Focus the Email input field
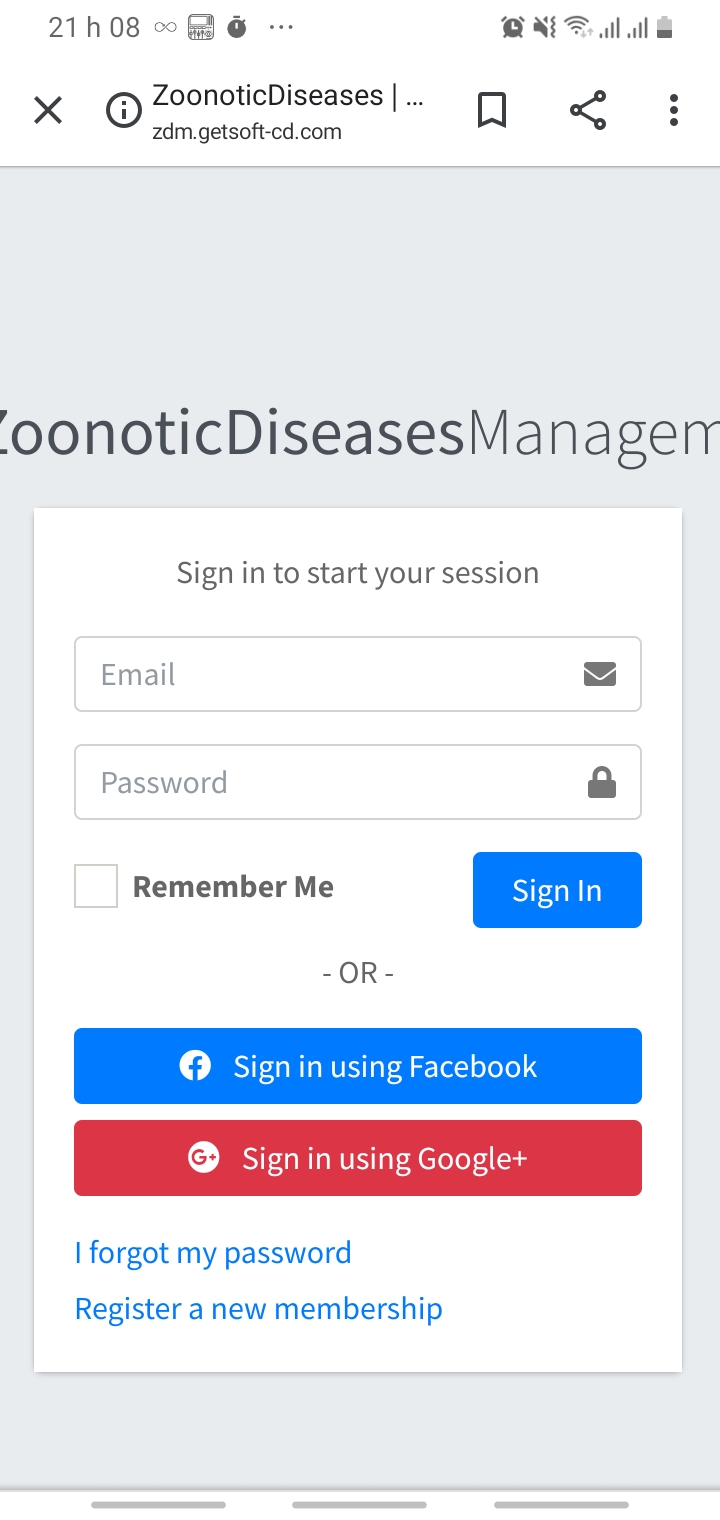The height and width of the screenshot is (1520, 720). point(358,674)
